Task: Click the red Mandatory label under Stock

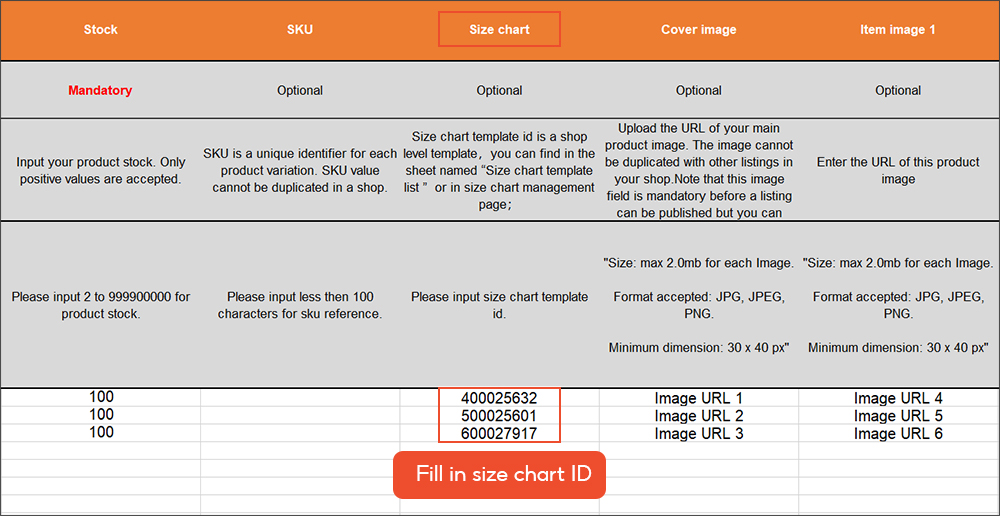Action: coord(100,91)
